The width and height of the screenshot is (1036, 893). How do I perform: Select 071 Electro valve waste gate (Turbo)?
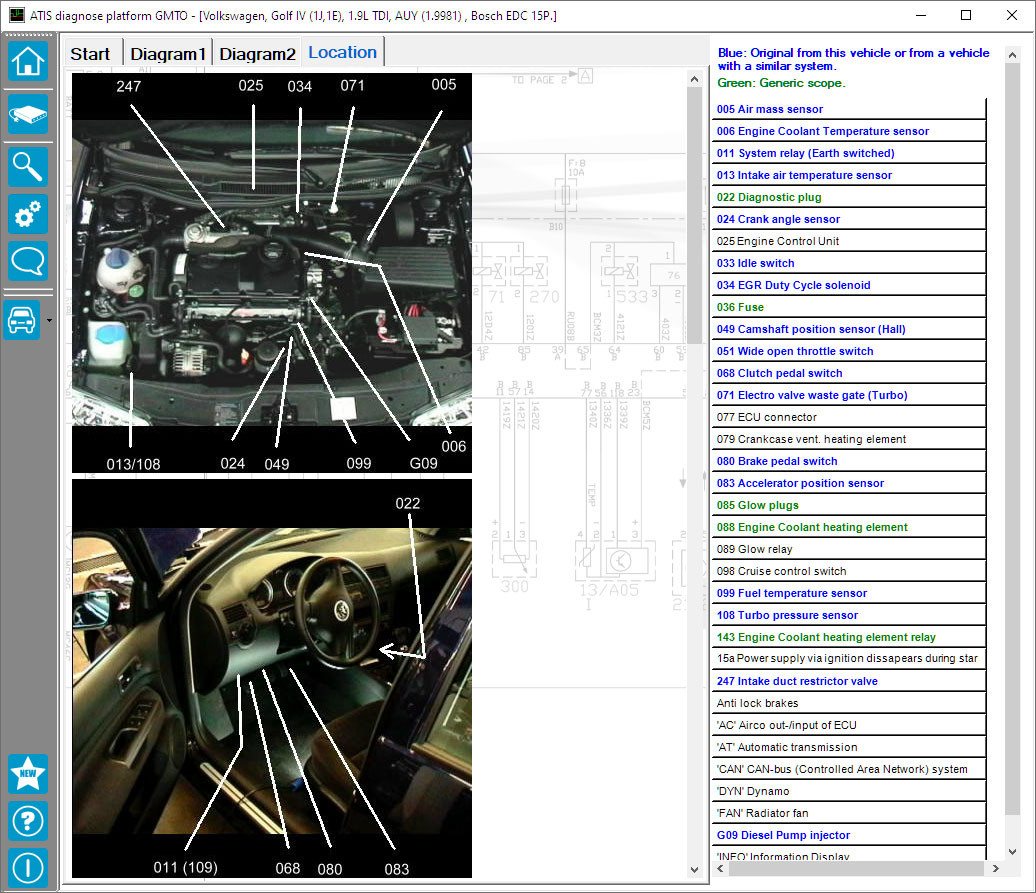(848, 395)
